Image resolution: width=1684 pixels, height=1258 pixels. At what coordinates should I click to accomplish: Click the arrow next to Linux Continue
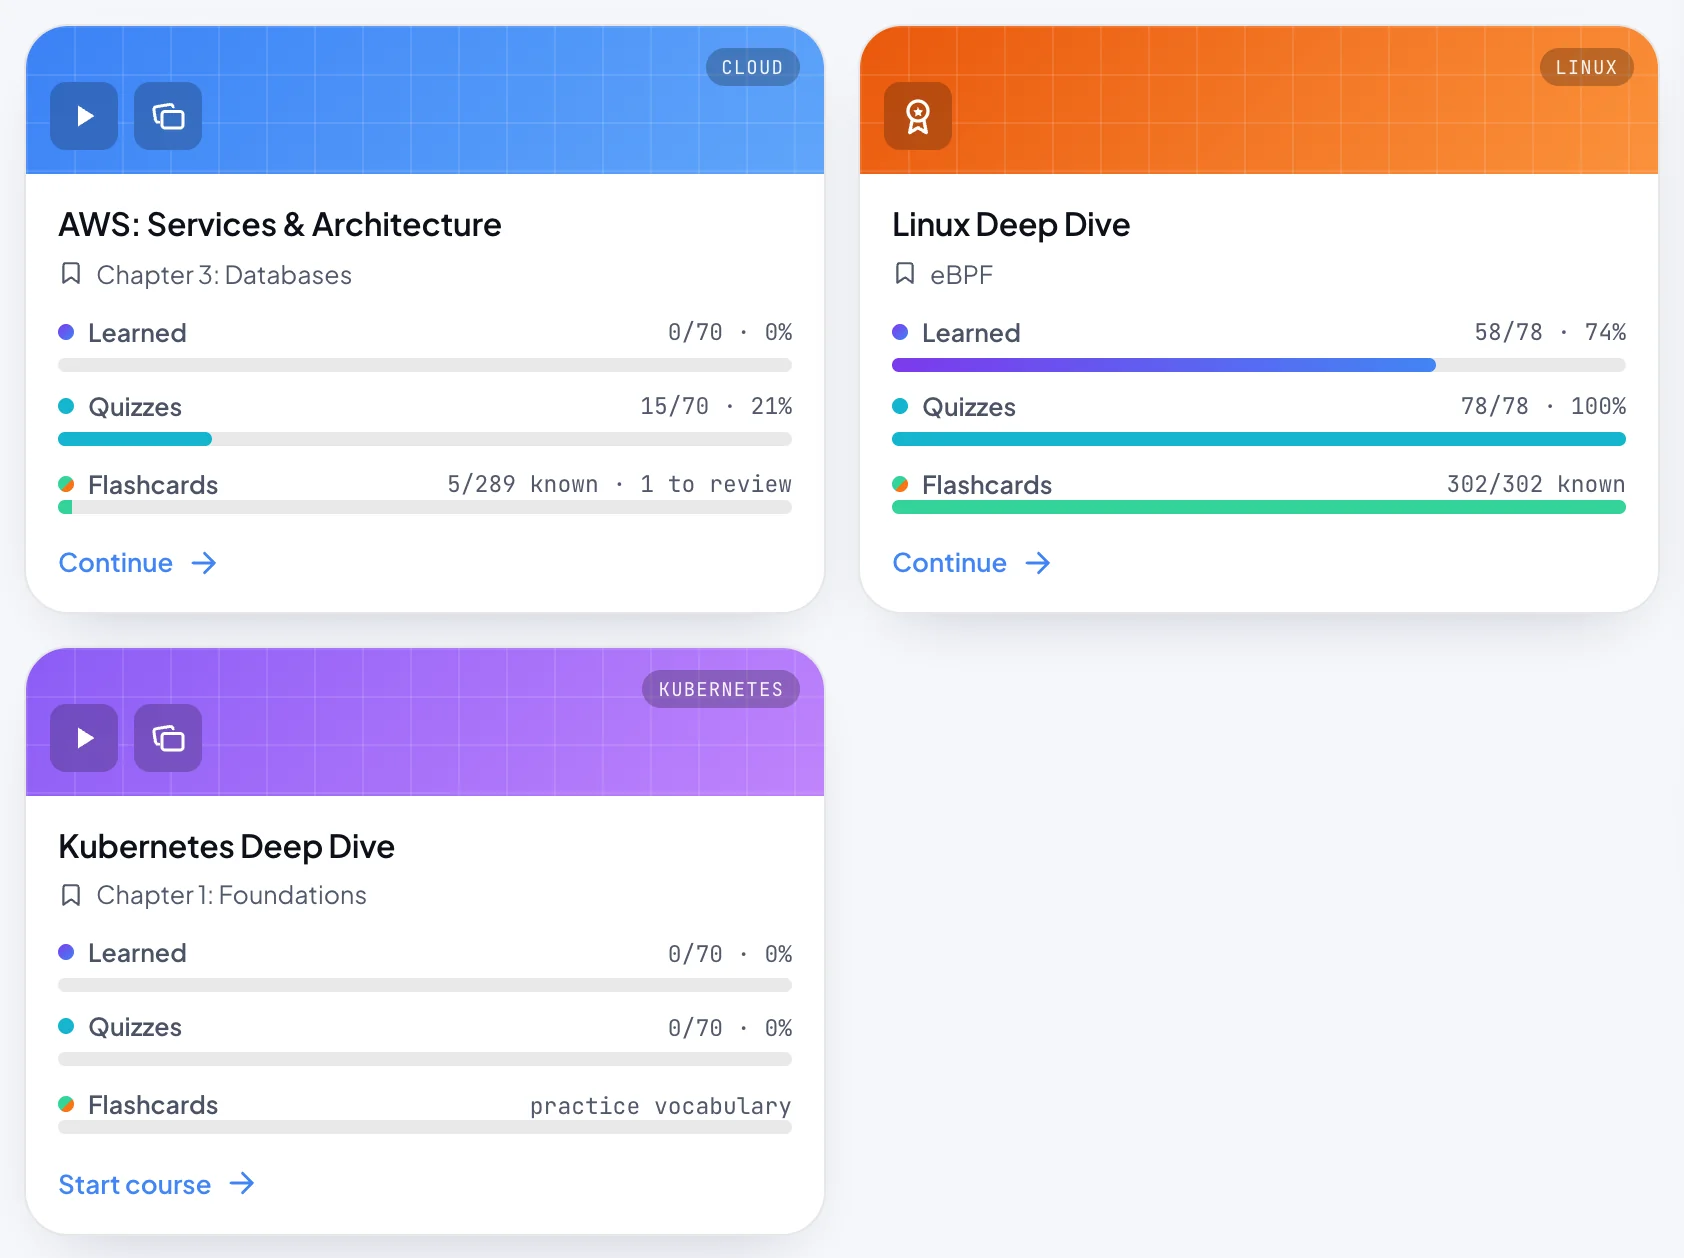[1038, 563]
